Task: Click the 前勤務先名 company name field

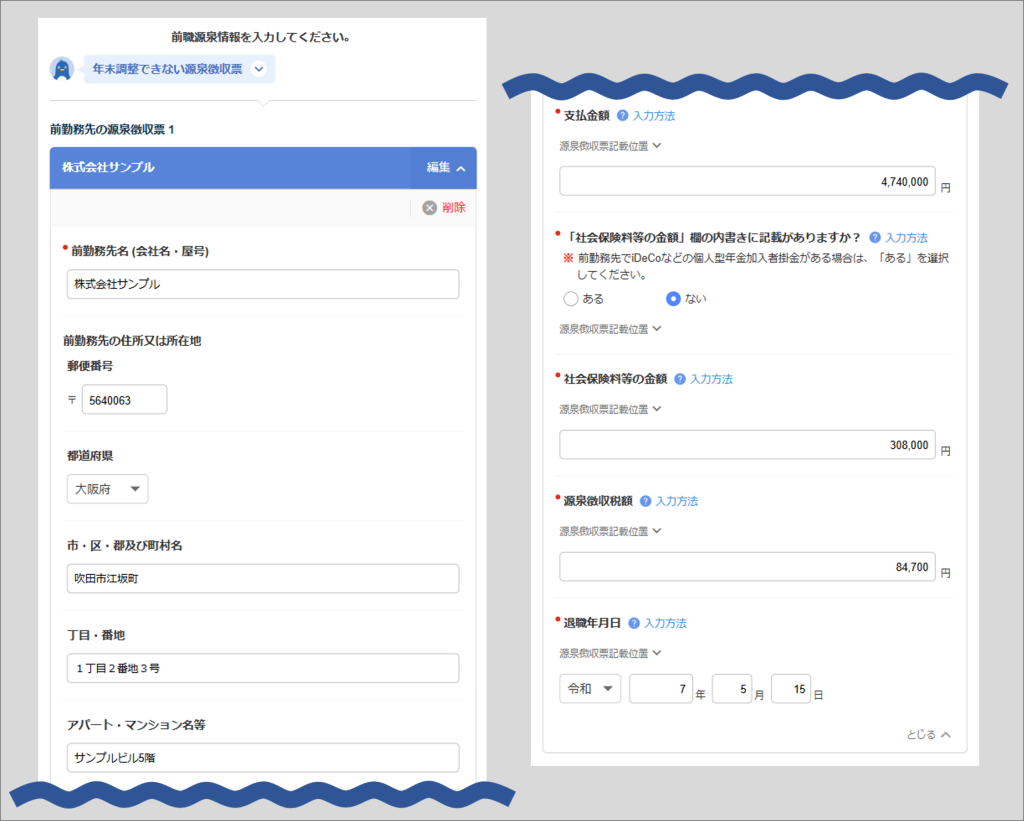Action: [x=263, y=284]
